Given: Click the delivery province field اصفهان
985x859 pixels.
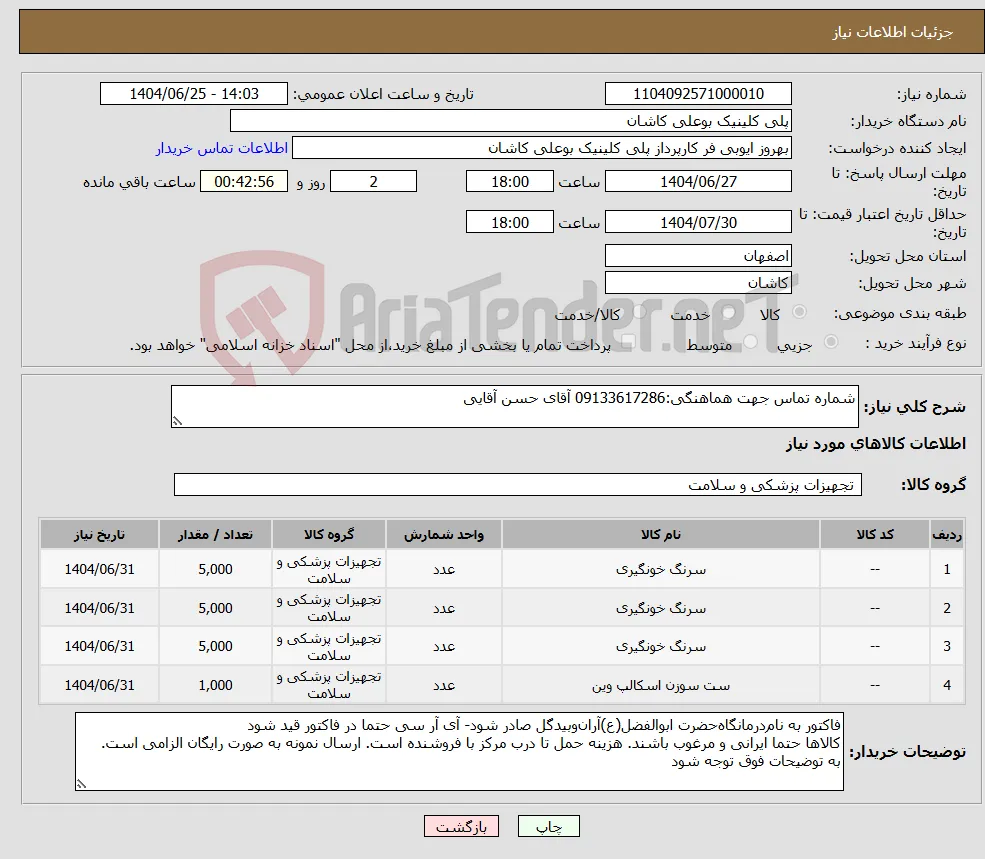Looking at the screenshot, I should (x=698, y=256).
